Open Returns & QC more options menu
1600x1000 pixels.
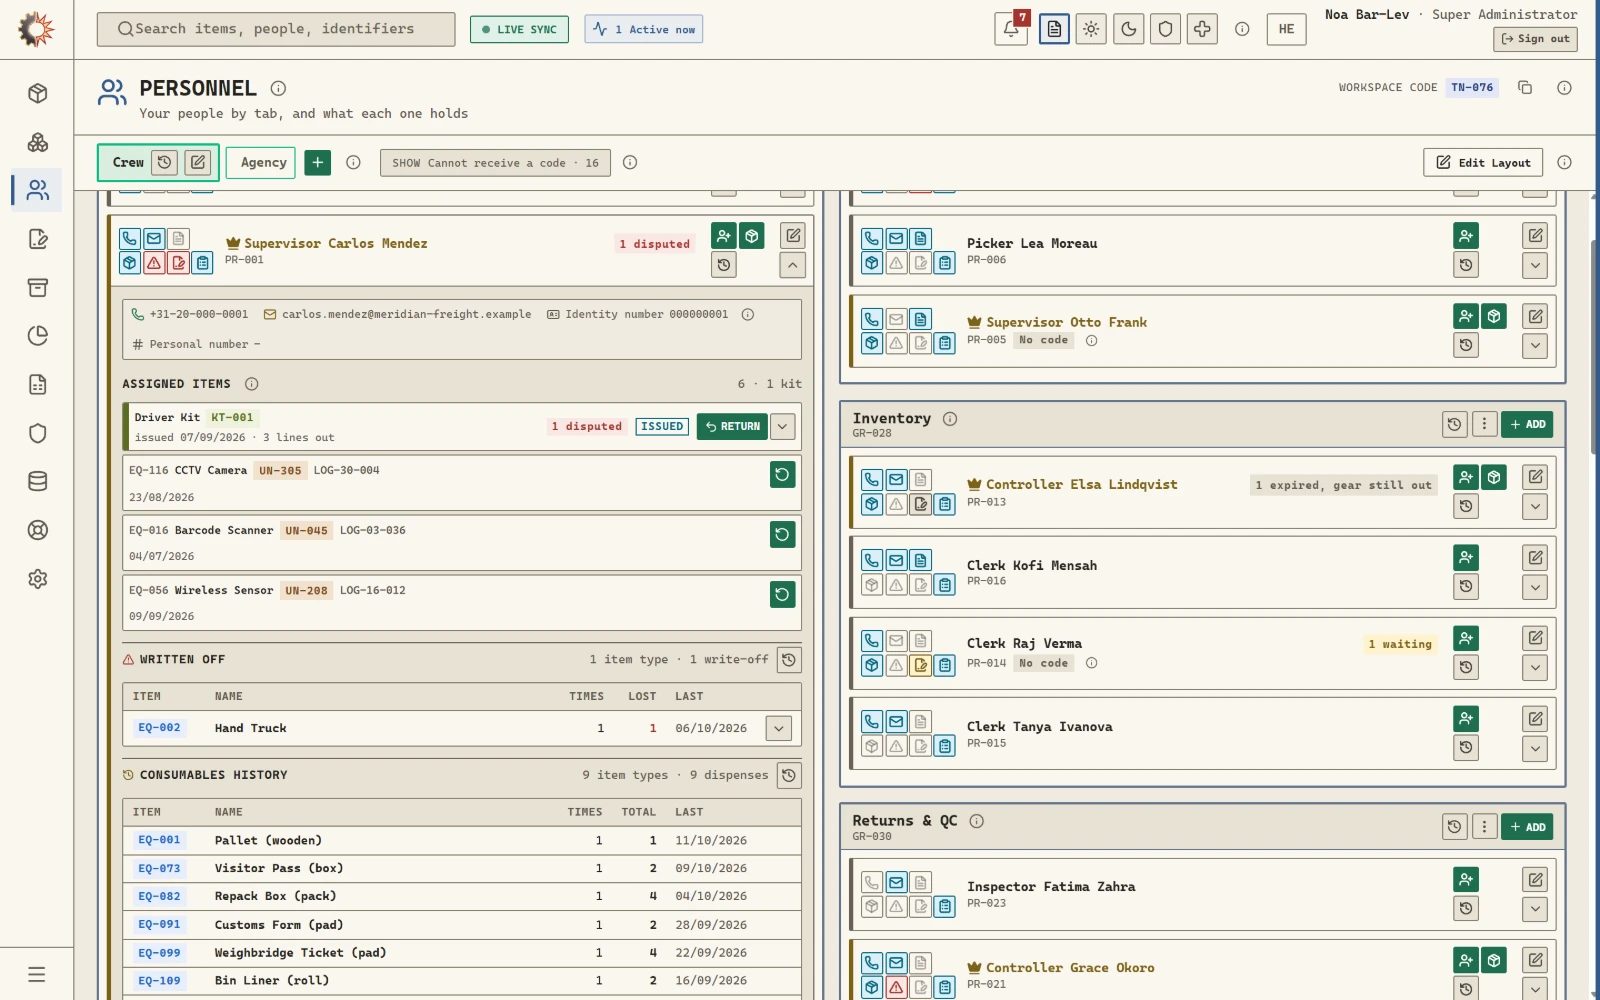tap(1484, 826)
